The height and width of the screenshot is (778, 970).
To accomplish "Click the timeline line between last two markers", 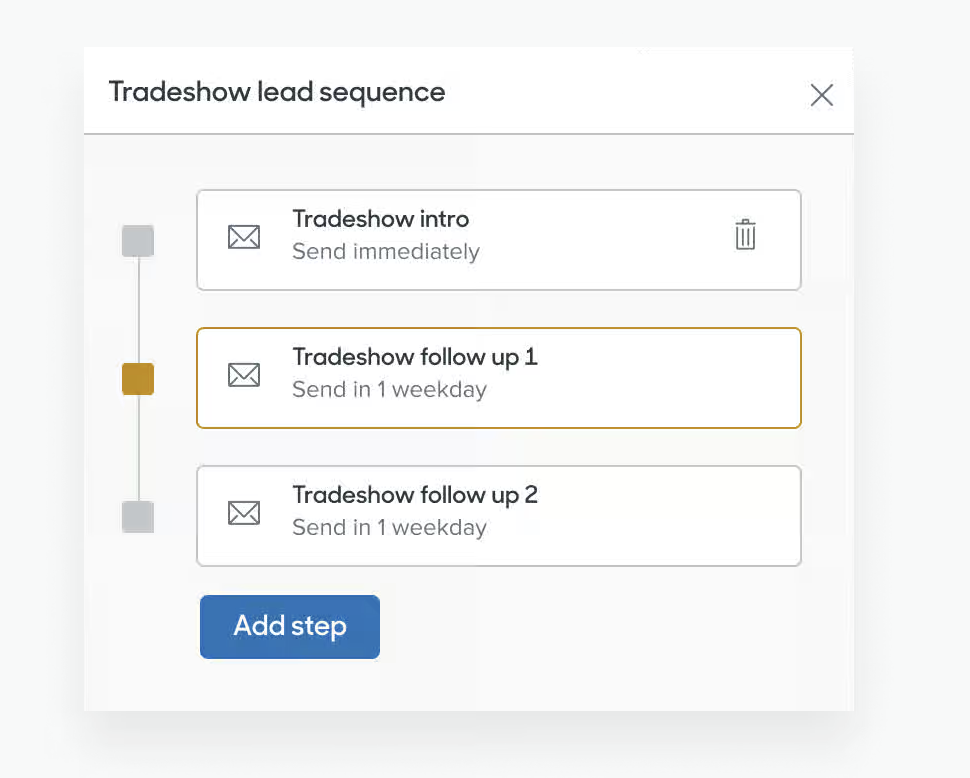I will click(x=138, y=448).
